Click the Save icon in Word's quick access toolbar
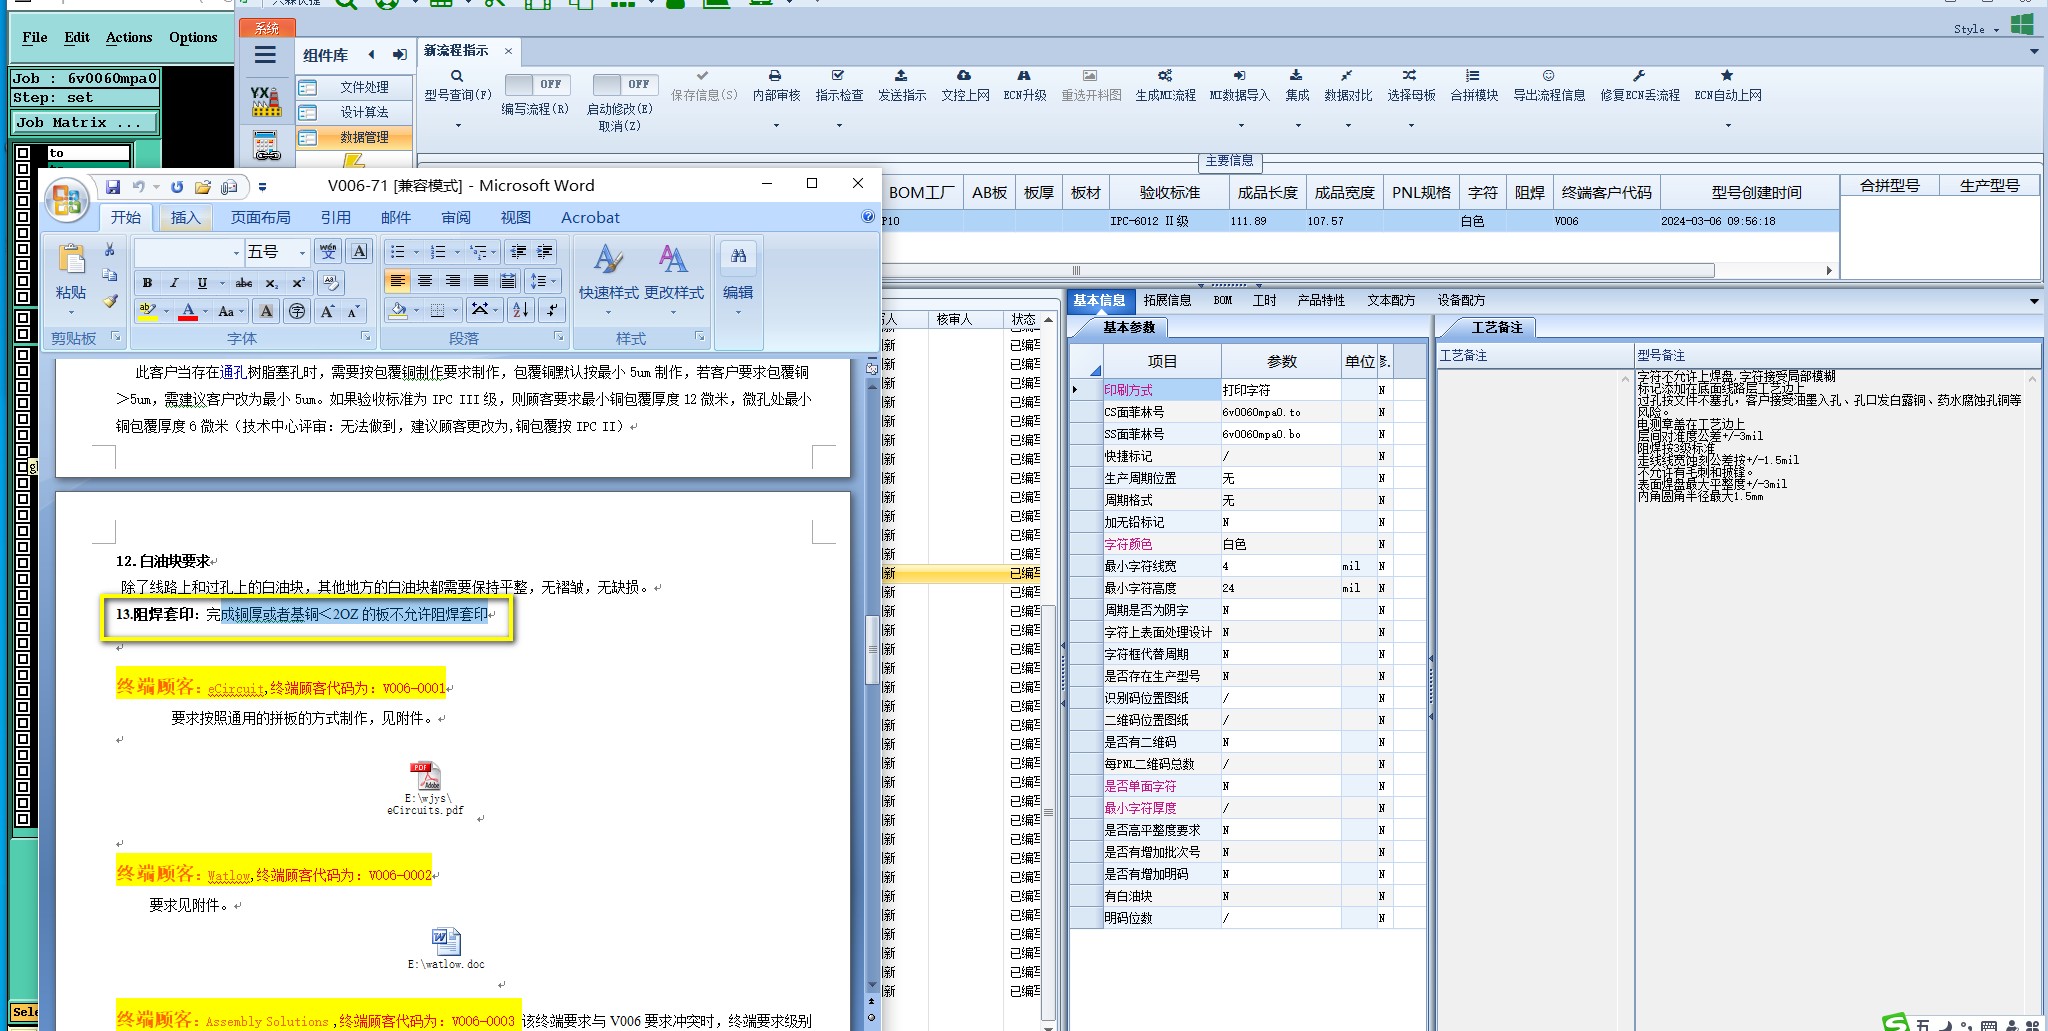 coord(113,187)
